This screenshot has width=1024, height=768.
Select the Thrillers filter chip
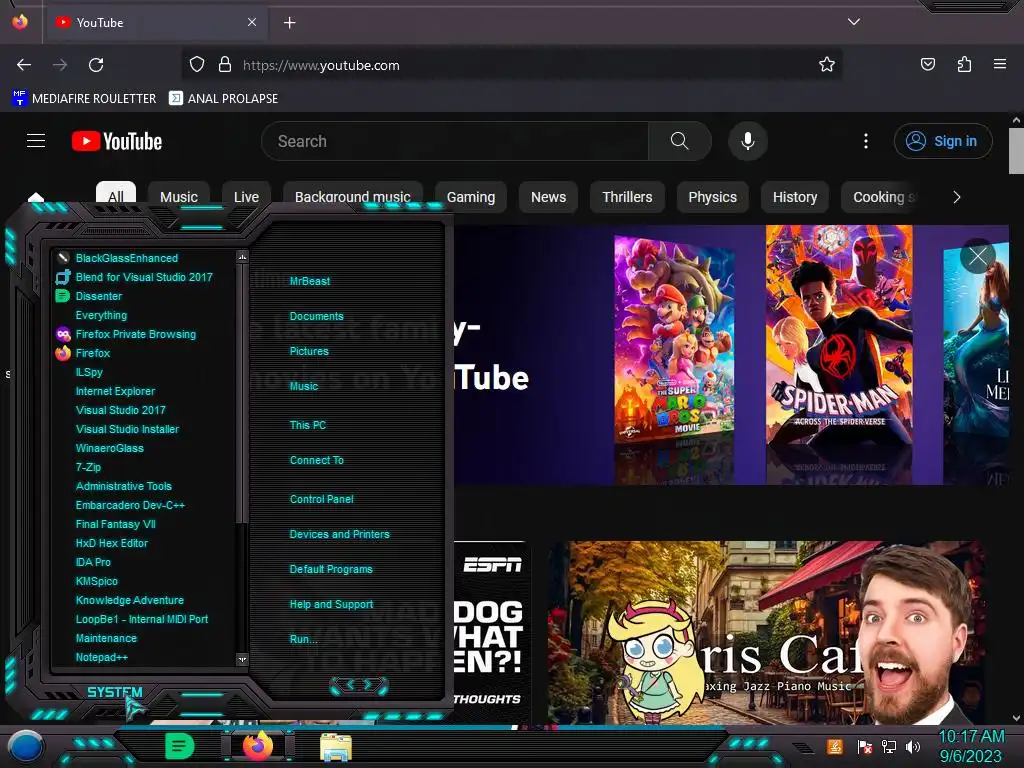click(627, 197)
